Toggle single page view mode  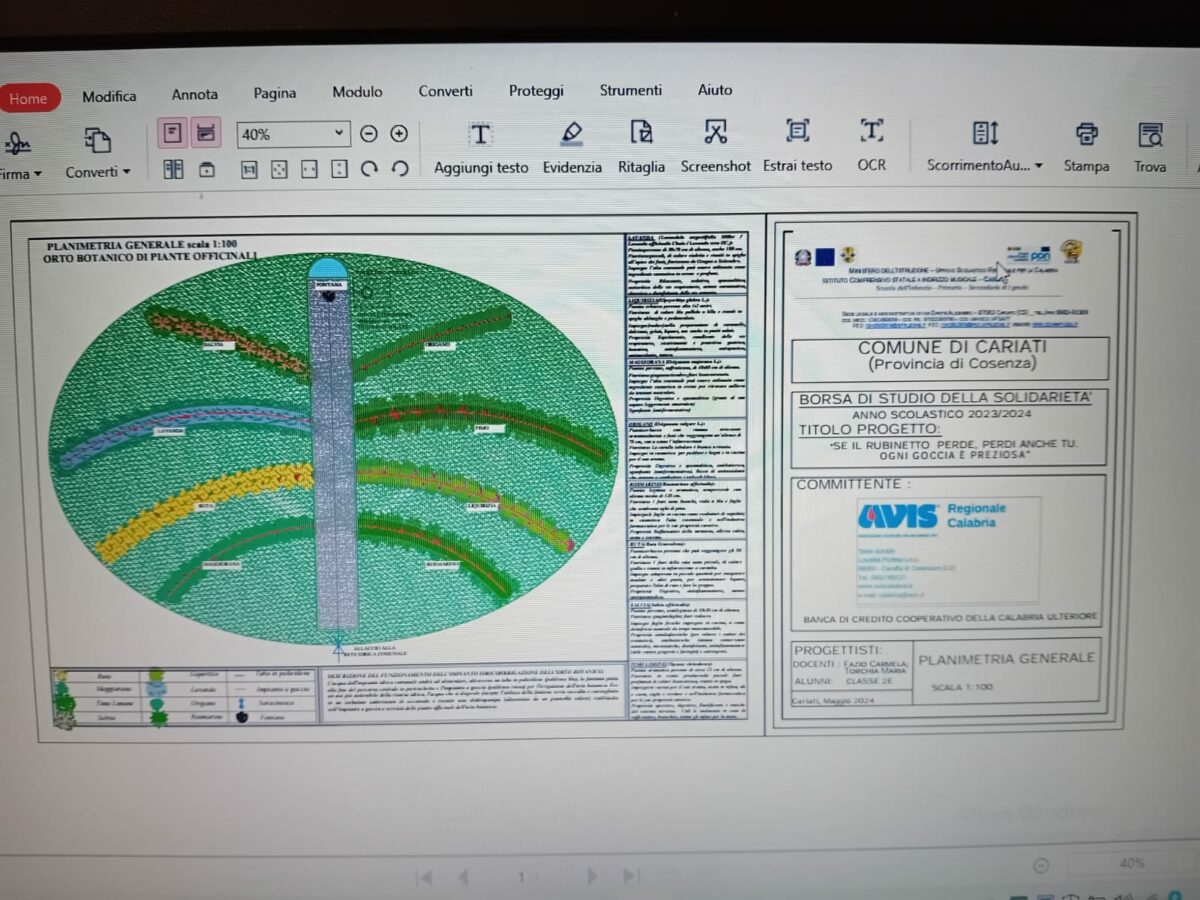pyautogui.click(x=173, y=132)
